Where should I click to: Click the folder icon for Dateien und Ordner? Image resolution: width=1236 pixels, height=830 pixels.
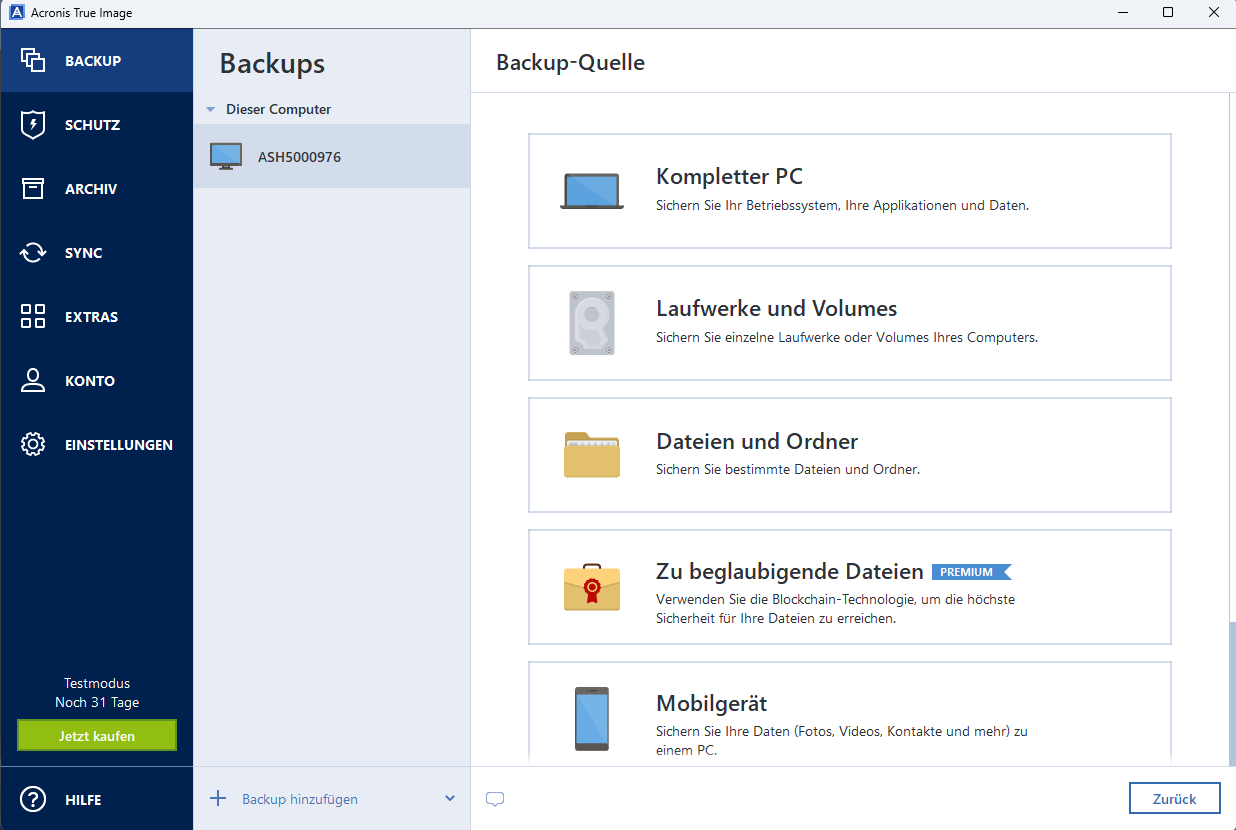click(591, 455)
